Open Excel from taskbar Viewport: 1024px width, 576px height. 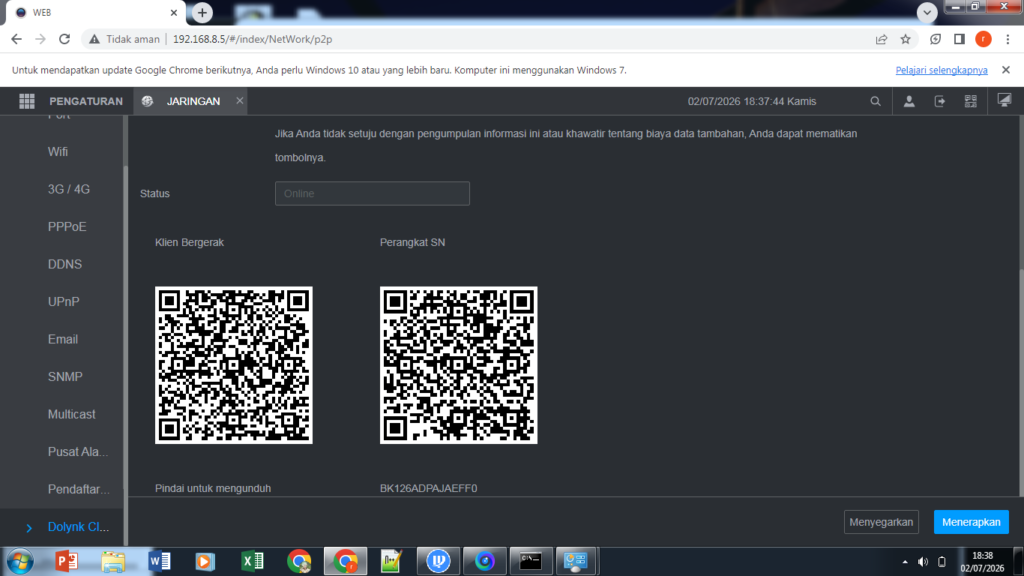pyautogui.click(x=252, y=561)
